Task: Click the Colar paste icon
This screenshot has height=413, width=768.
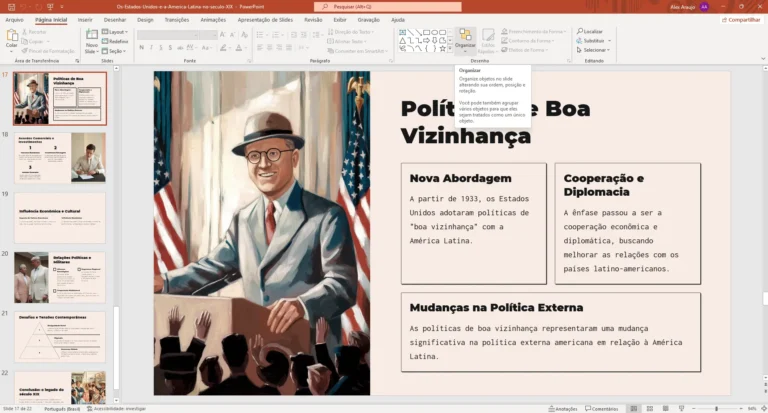Action: (12, 36)
